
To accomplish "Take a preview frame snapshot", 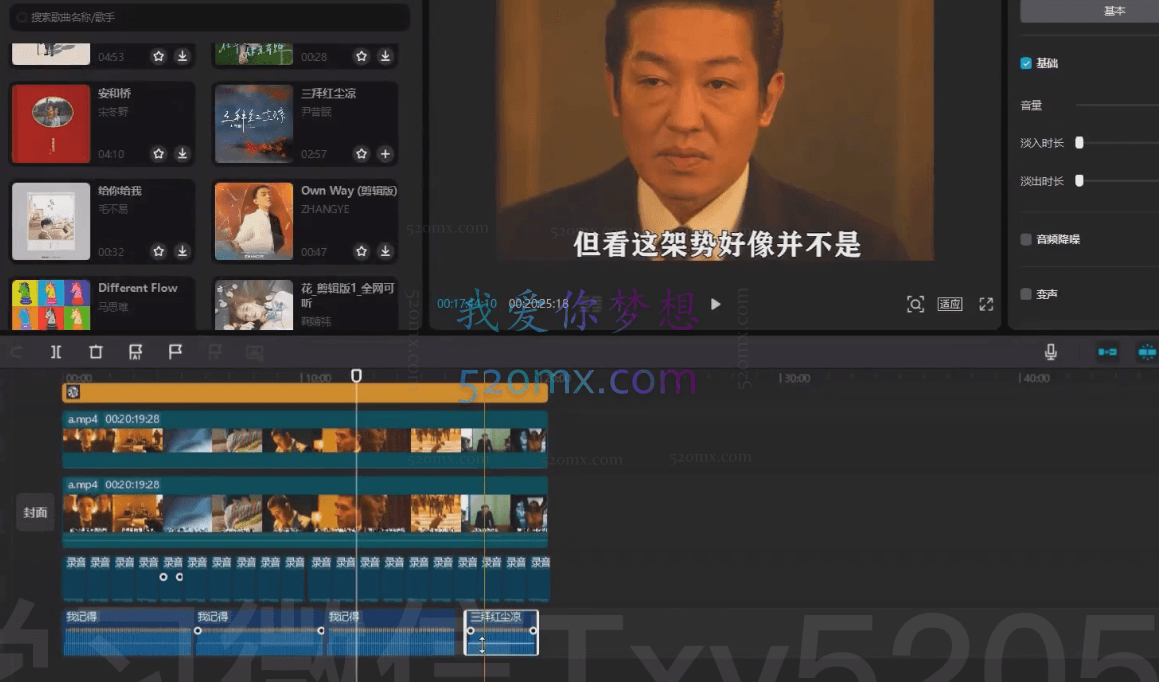I will point(915,304).
